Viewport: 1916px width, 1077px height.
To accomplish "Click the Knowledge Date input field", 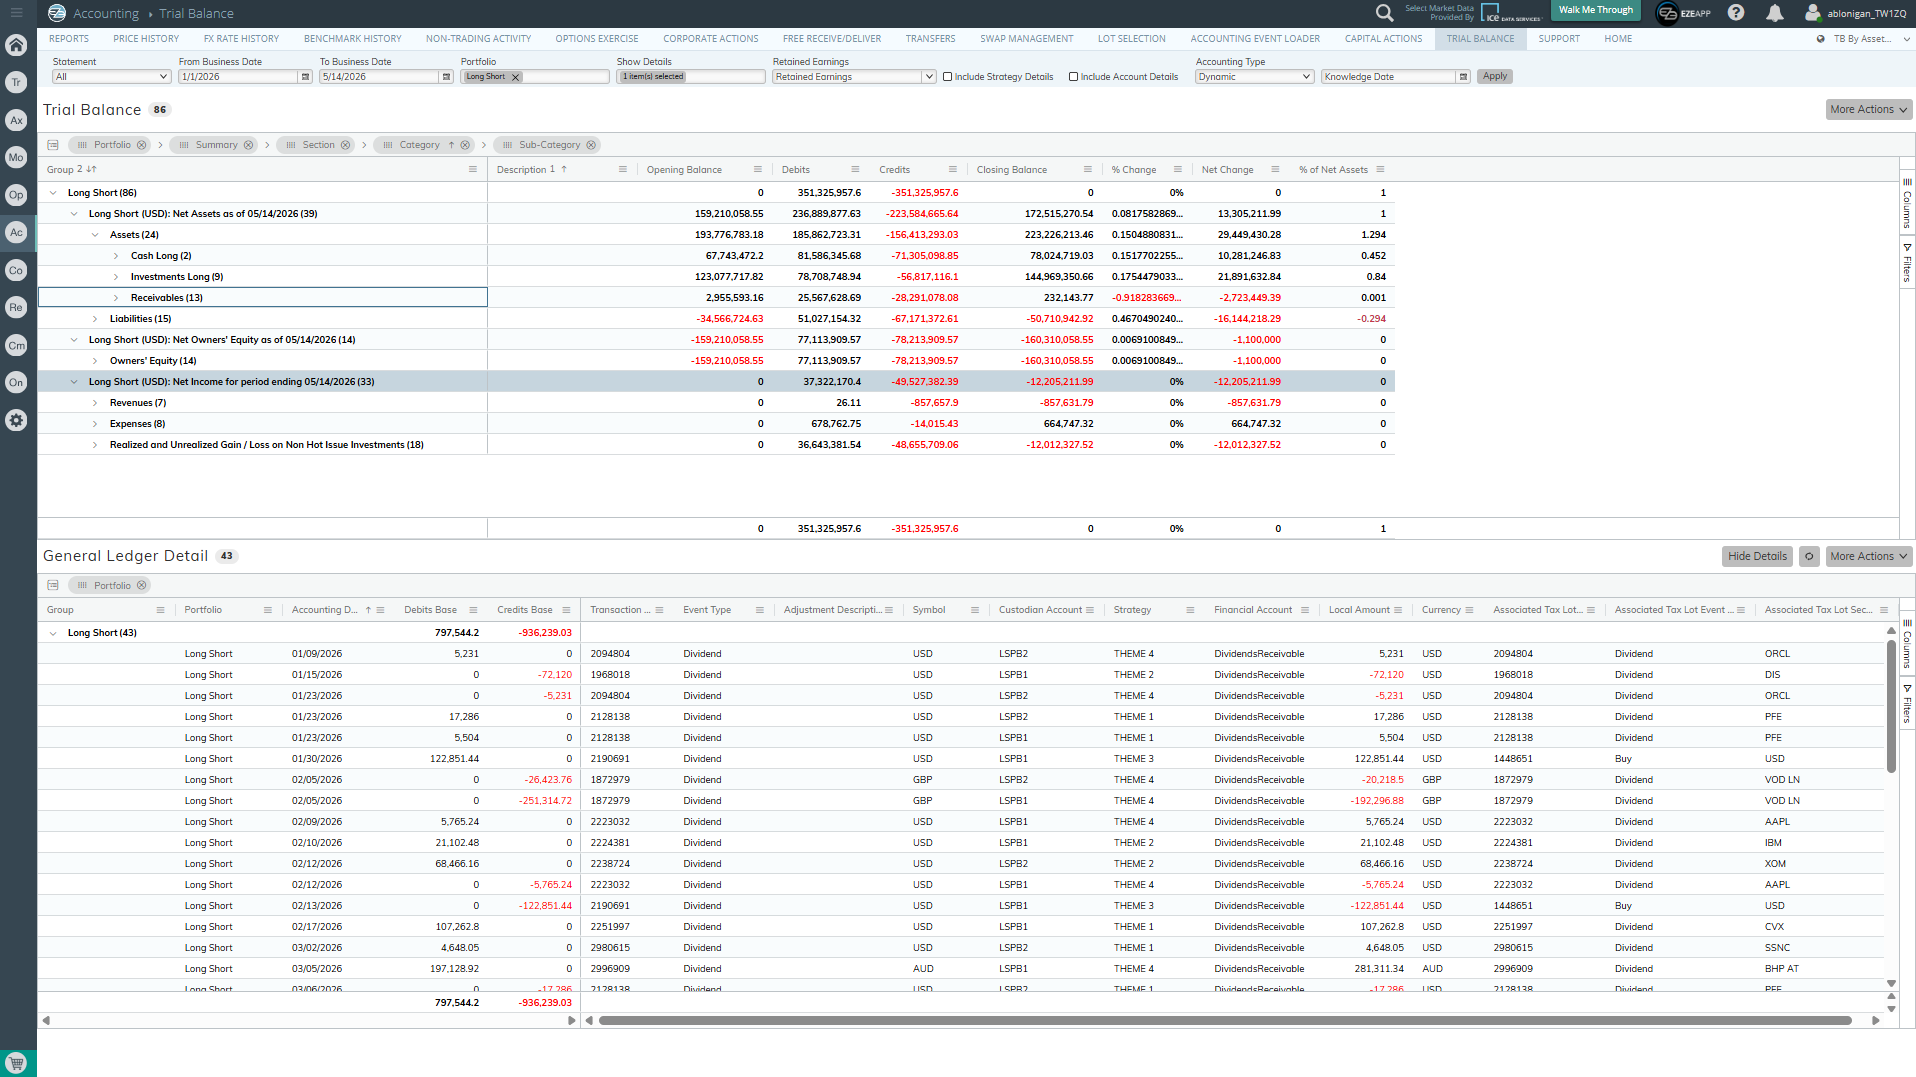I will point(1388,77).
